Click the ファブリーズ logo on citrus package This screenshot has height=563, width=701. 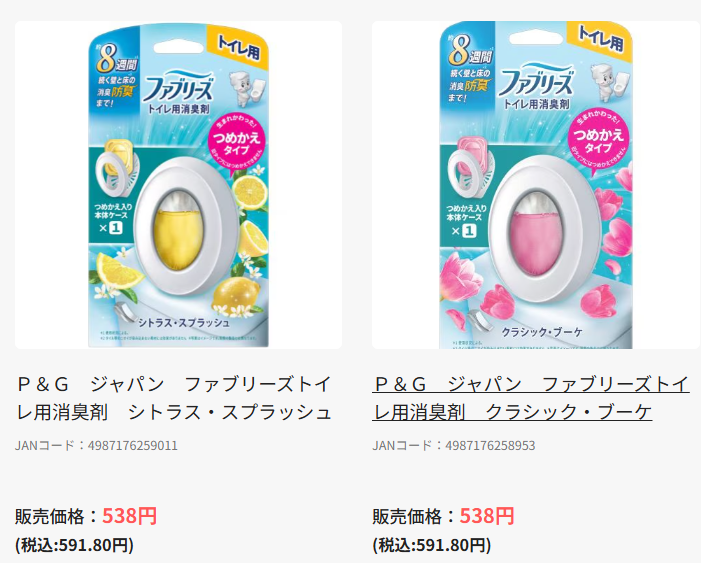tap(178, 87)
